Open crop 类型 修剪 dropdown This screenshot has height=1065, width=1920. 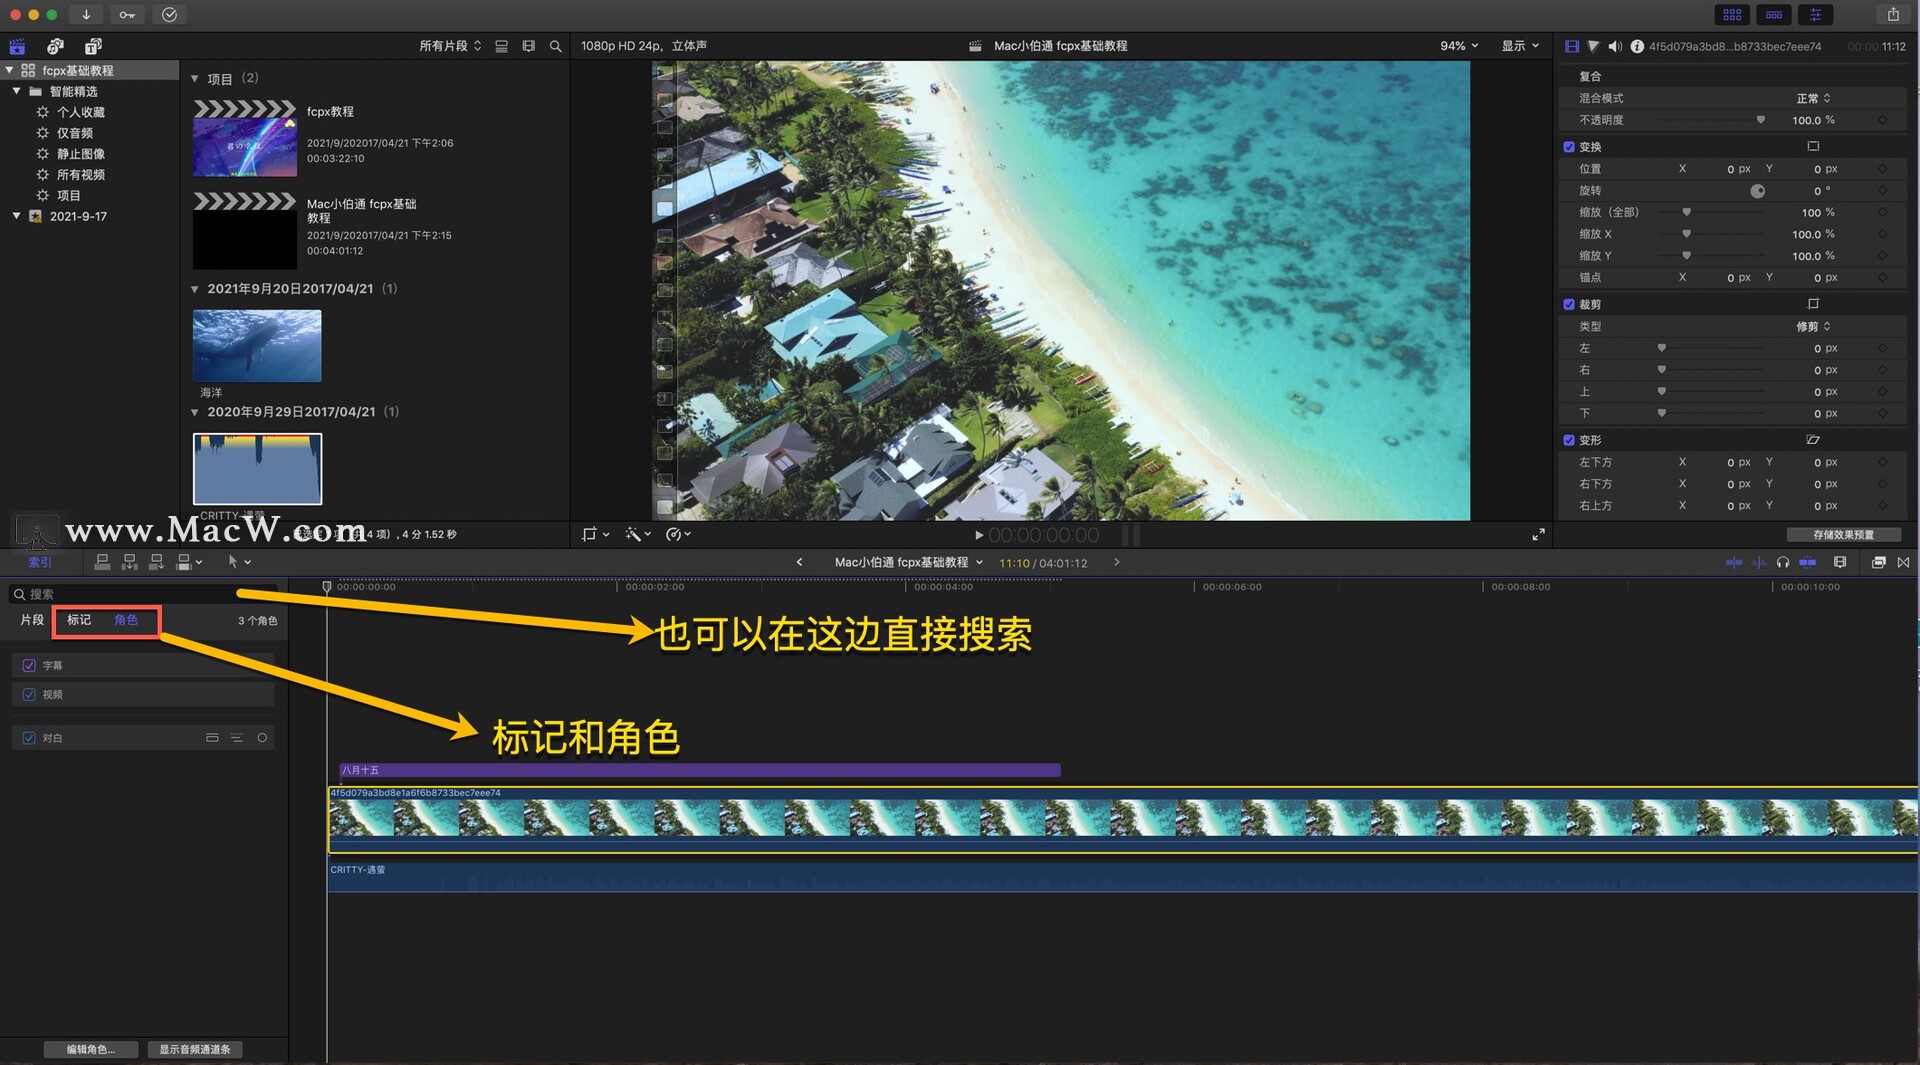click(x=1813, y=327)
